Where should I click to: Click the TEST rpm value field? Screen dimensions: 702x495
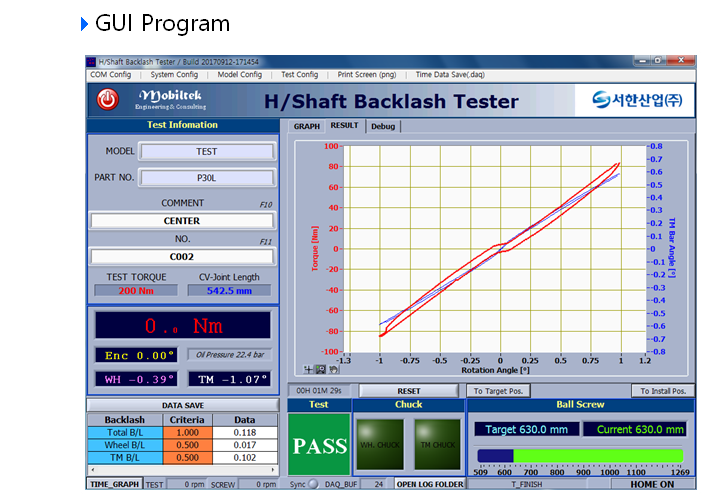[x=186, y=484]
